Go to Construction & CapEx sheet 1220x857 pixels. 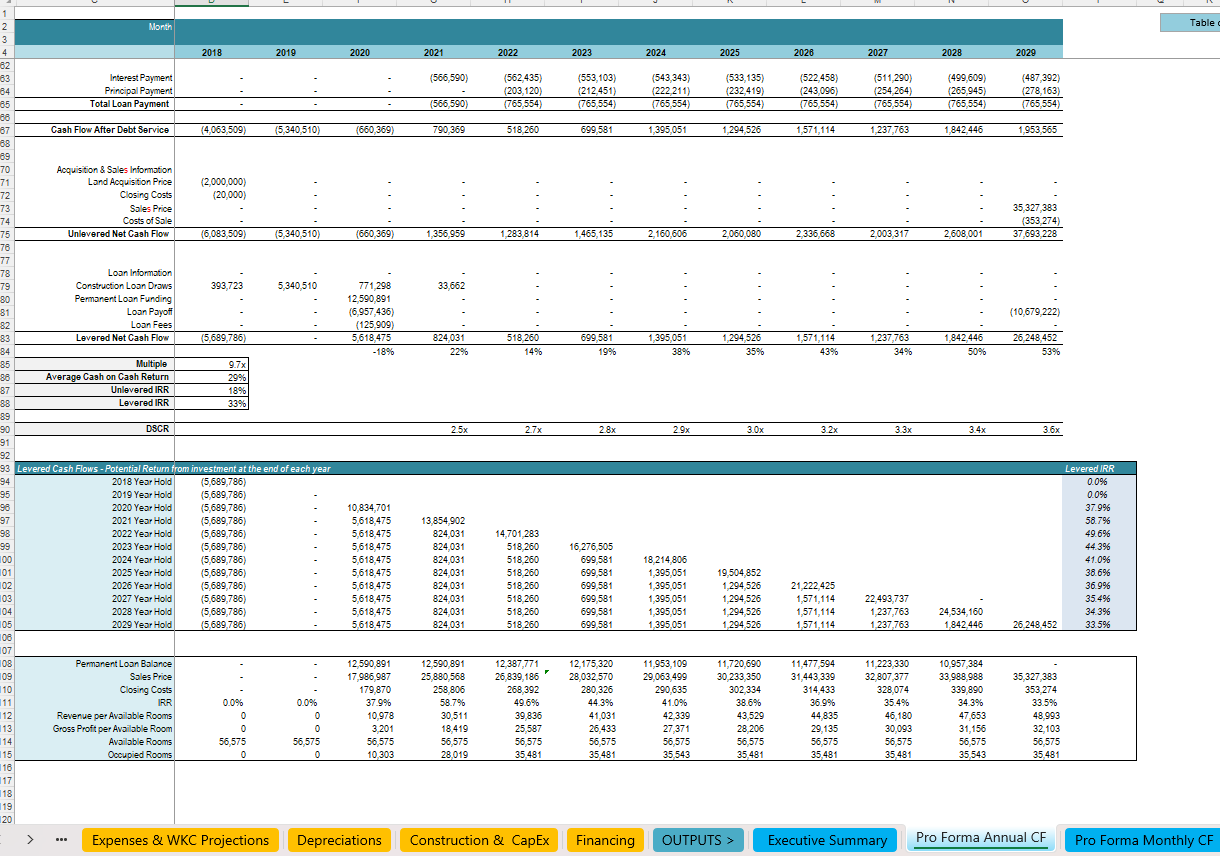pos(479,840)
